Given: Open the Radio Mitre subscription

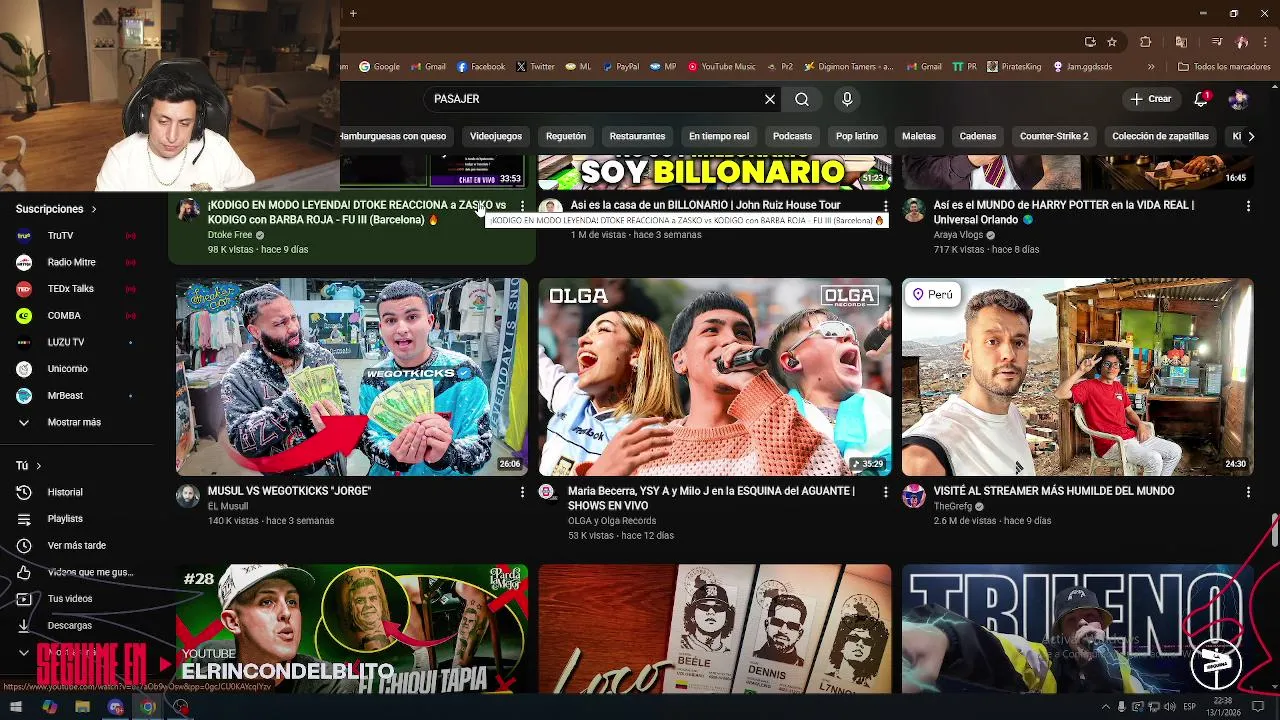Looking at the screenshot, I should coord(76,262).
